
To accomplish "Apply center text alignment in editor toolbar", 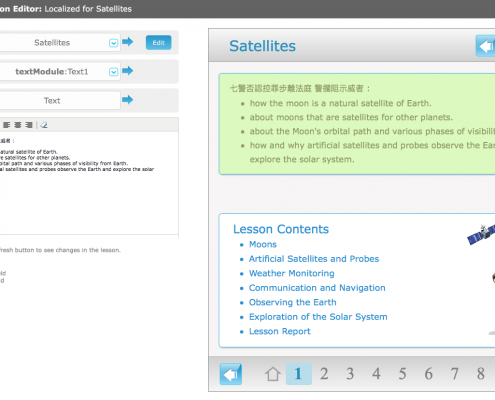I will 18,125.
